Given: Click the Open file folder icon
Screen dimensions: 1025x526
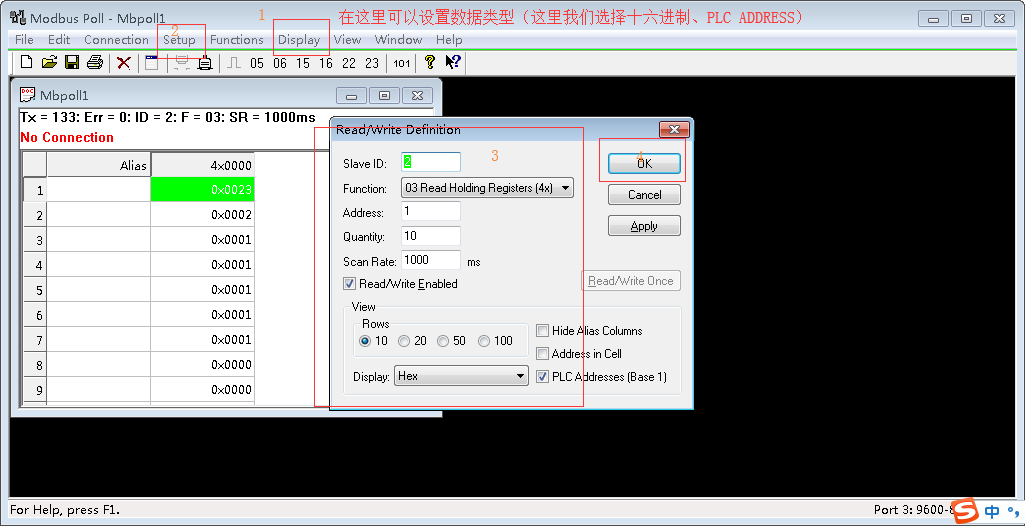Looking at the screenshot, I should pyautogui.click(x=49, y=63).
